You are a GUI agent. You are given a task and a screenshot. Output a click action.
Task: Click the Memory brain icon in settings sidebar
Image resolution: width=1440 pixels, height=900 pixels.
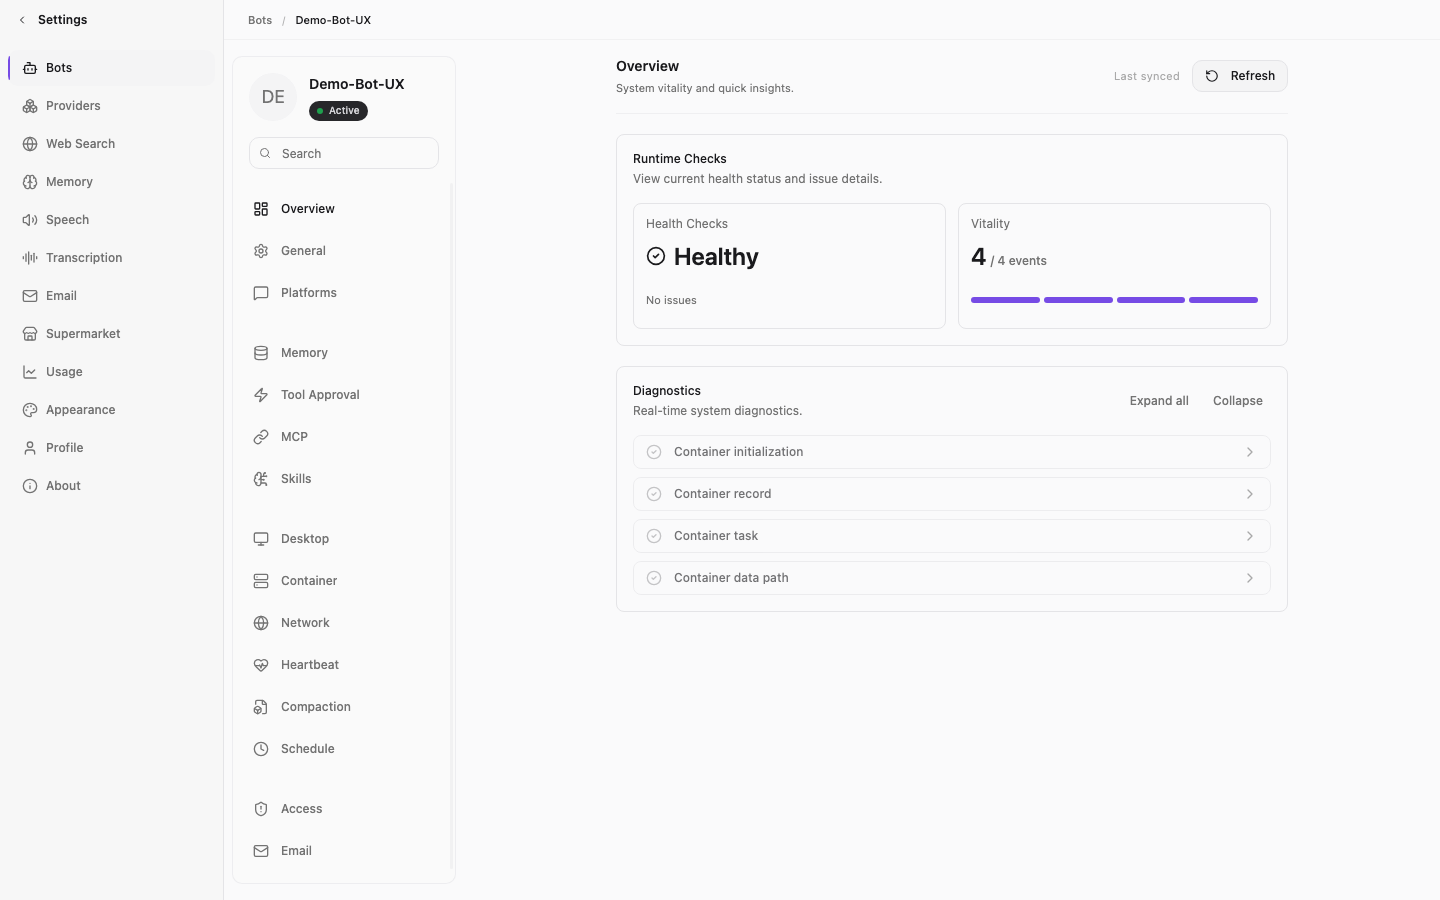30,182
